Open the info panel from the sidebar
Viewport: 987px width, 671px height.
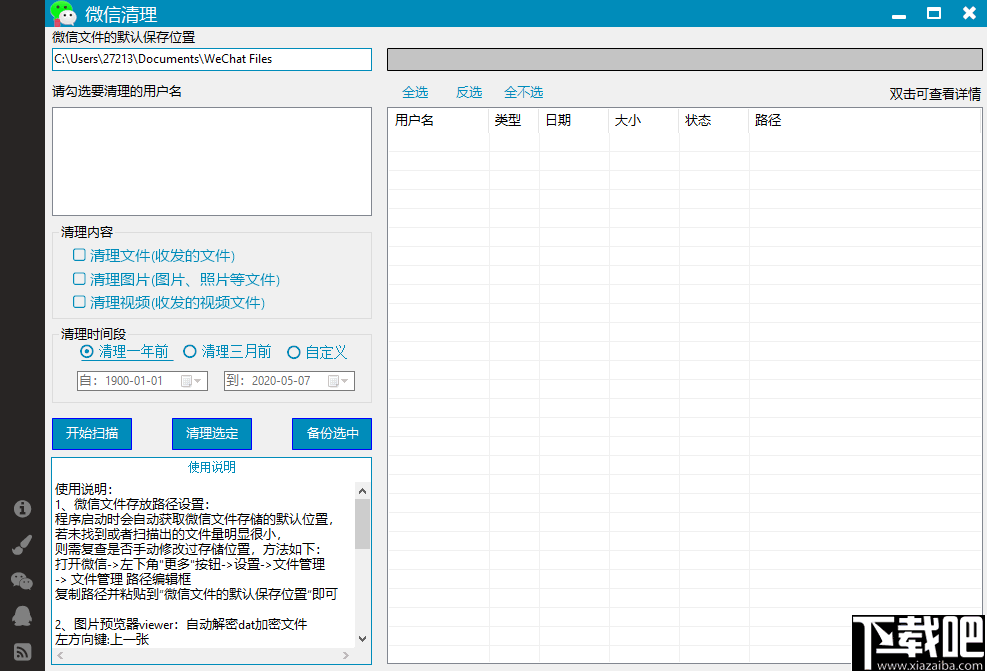click(x=22, y=509)
